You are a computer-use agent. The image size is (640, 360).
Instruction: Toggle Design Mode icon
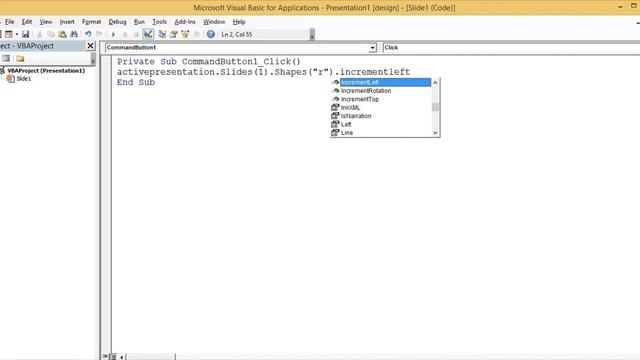(148, 34)
